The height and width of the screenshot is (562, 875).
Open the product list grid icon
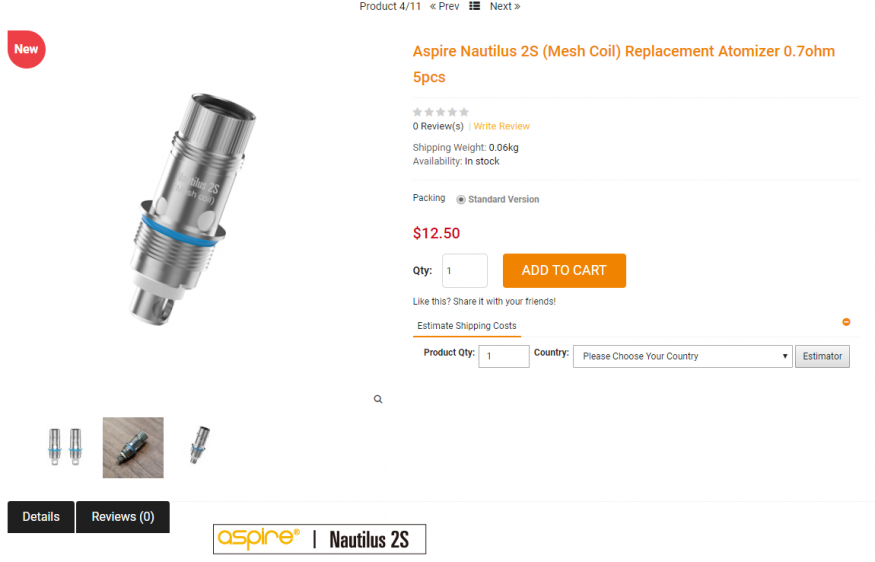pyautogui.click(x=474, y=6)
